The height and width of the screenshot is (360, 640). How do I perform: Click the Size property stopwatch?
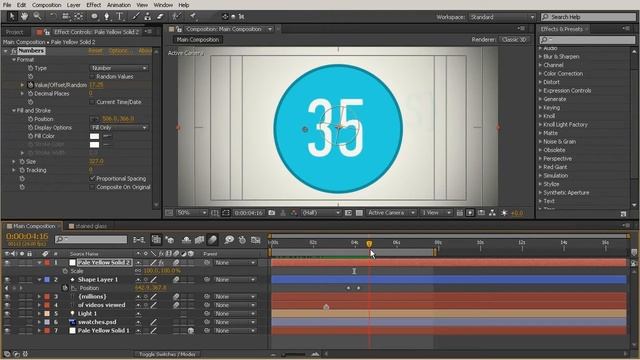22,162
